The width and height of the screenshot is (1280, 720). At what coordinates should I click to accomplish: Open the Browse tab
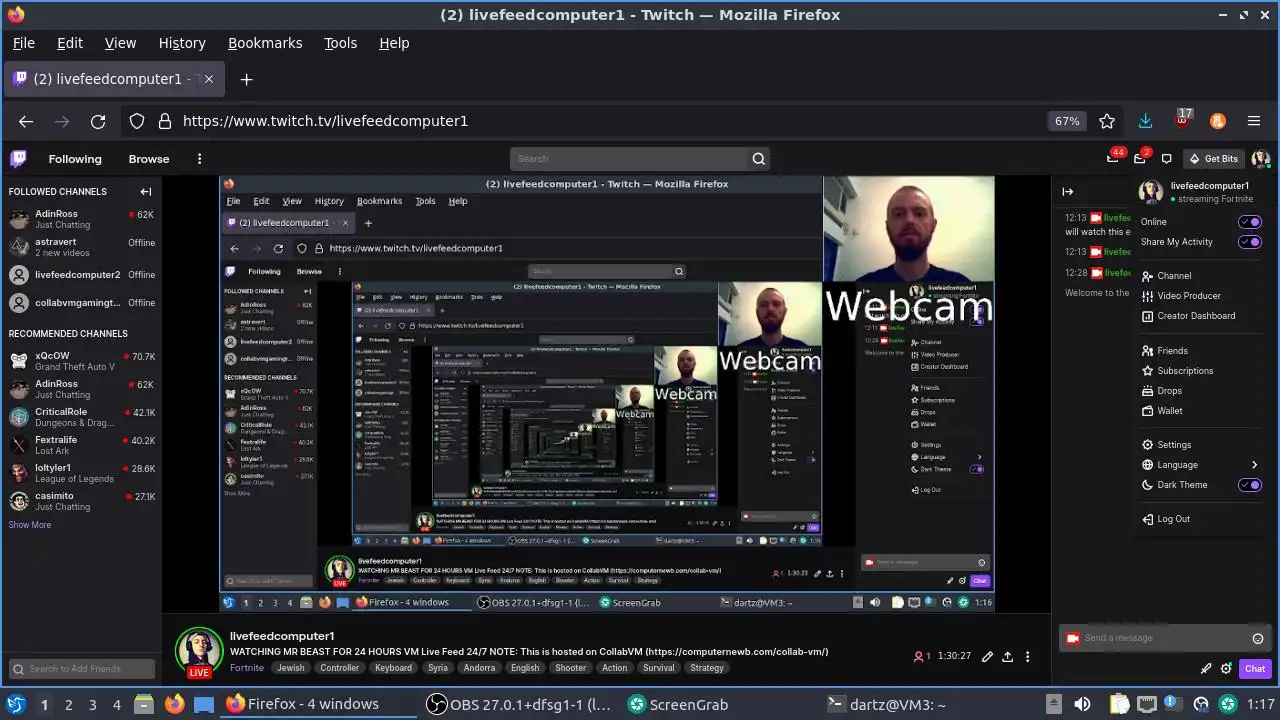149,159
